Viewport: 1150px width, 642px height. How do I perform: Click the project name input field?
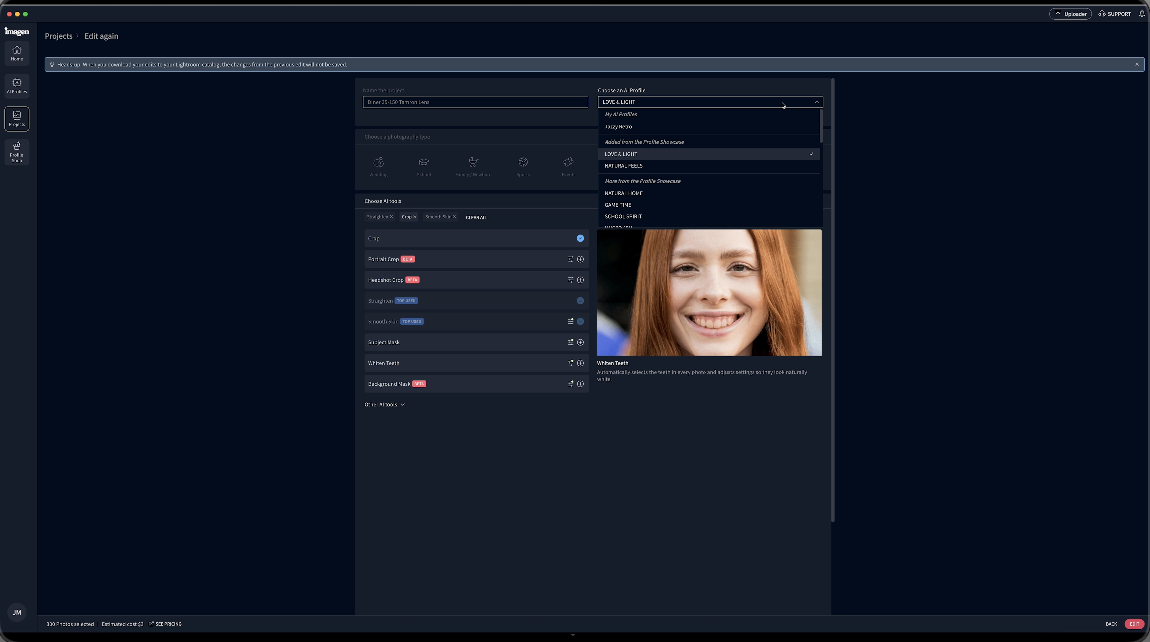(476, 101)
